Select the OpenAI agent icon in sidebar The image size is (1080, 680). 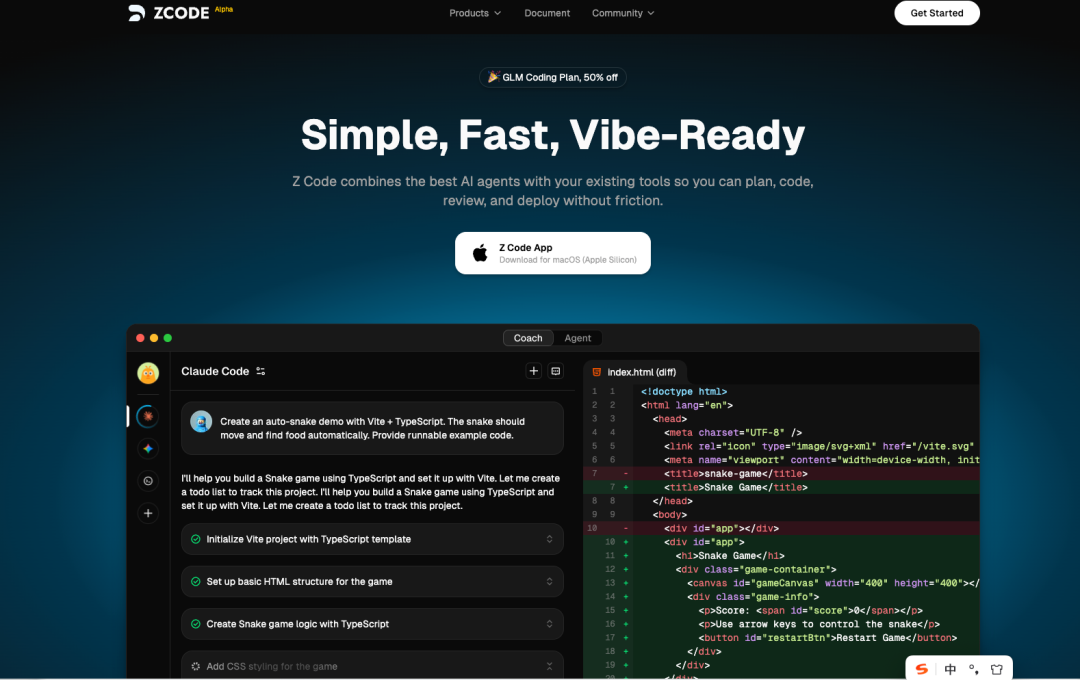coord(148,481)
